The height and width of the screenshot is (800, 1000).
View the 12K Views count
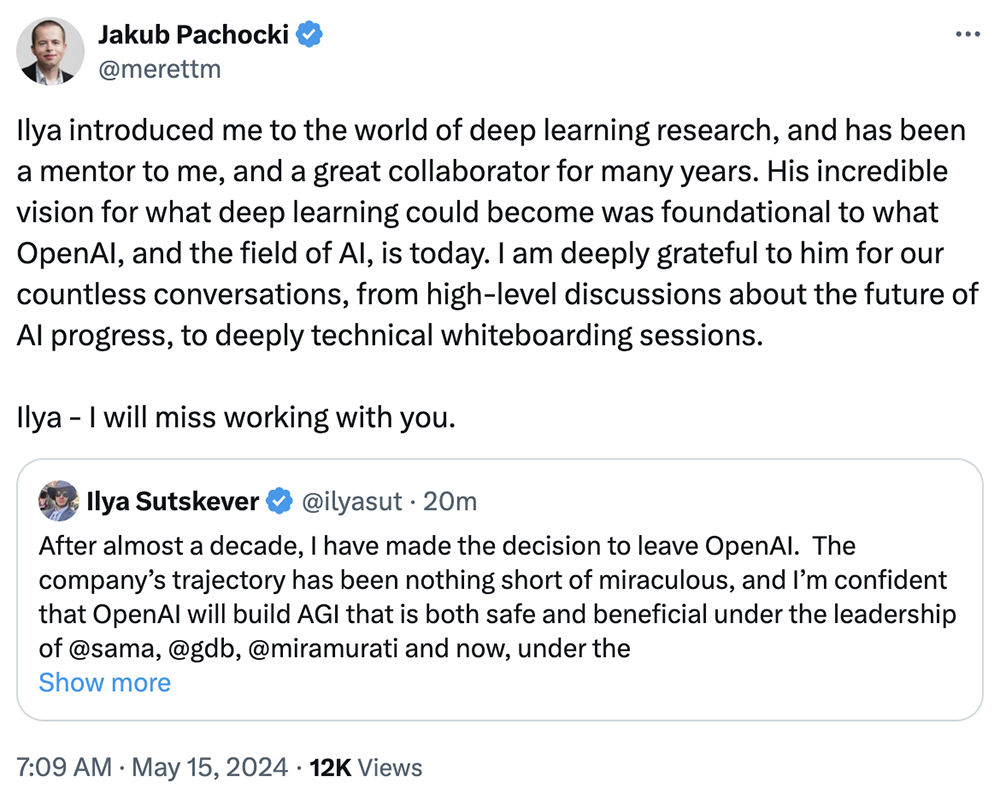(x=366, y=767)
